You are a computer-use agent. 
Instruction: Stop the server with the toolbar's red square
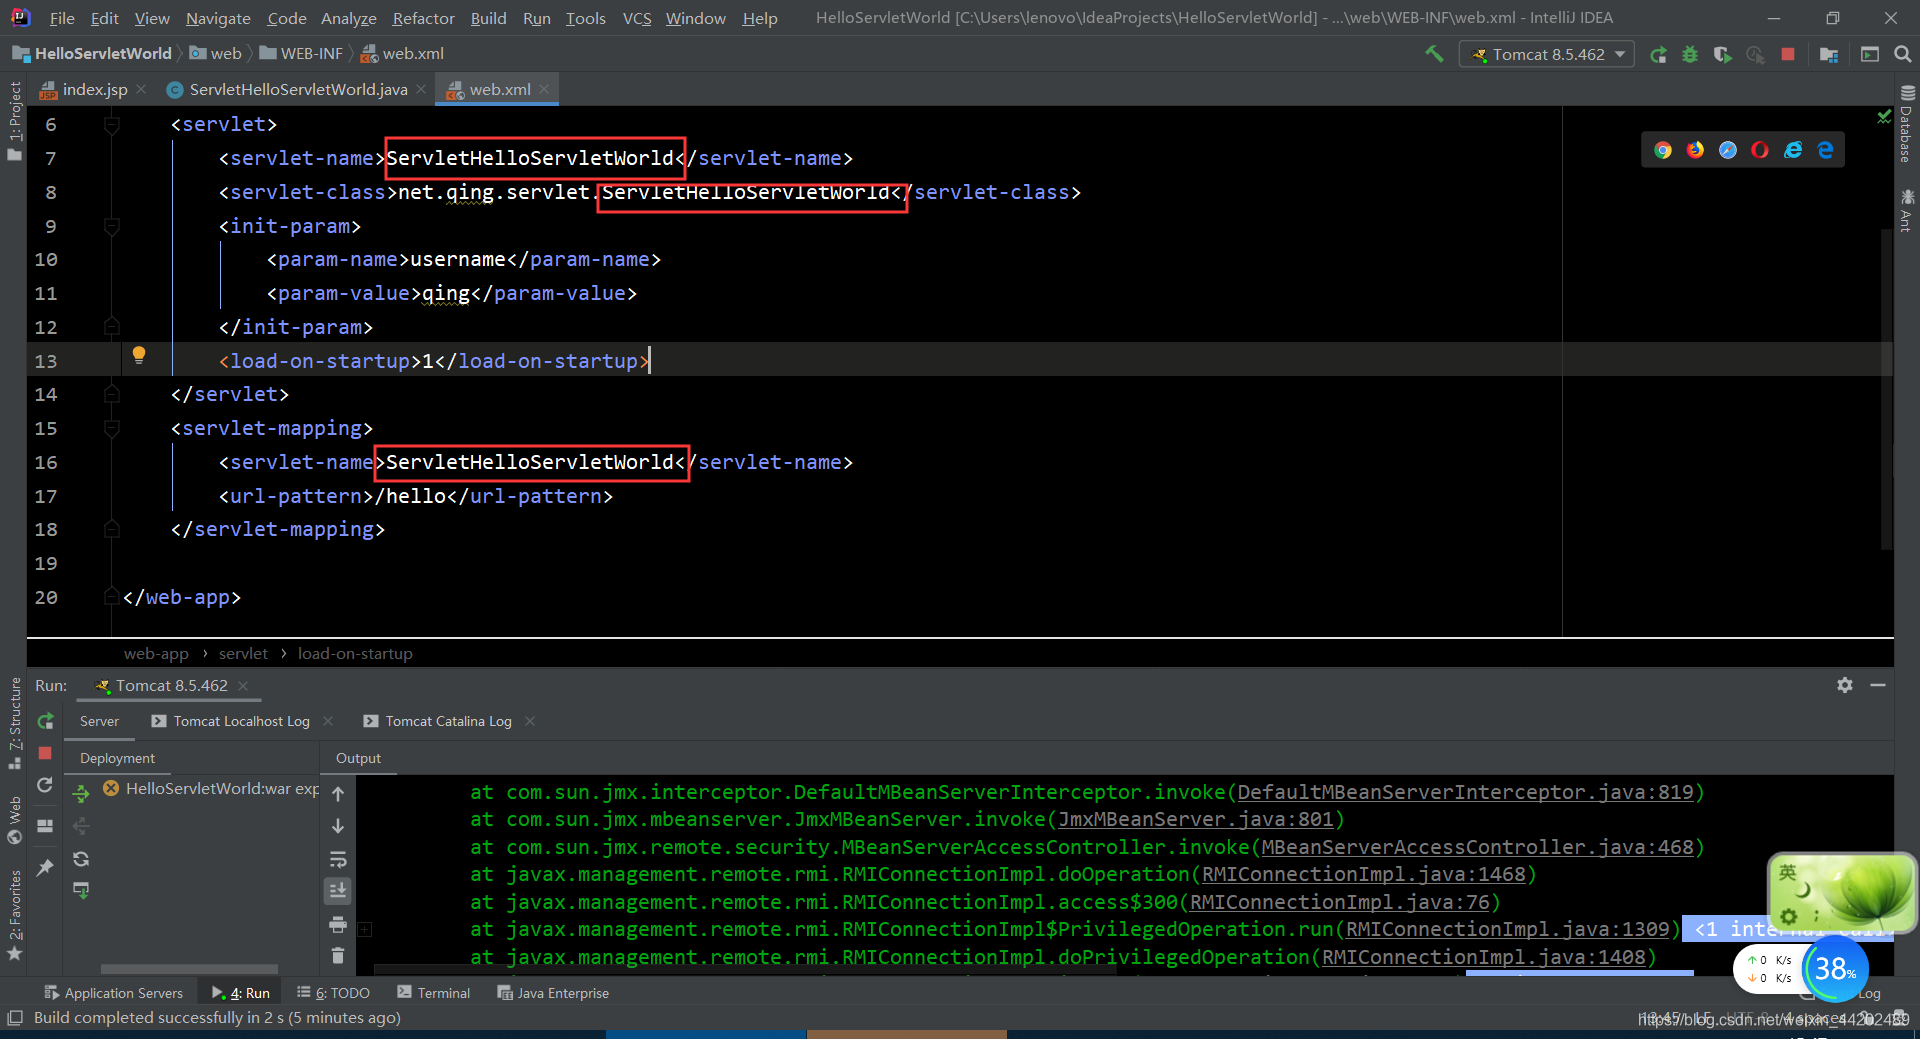tap(1788, 54)
